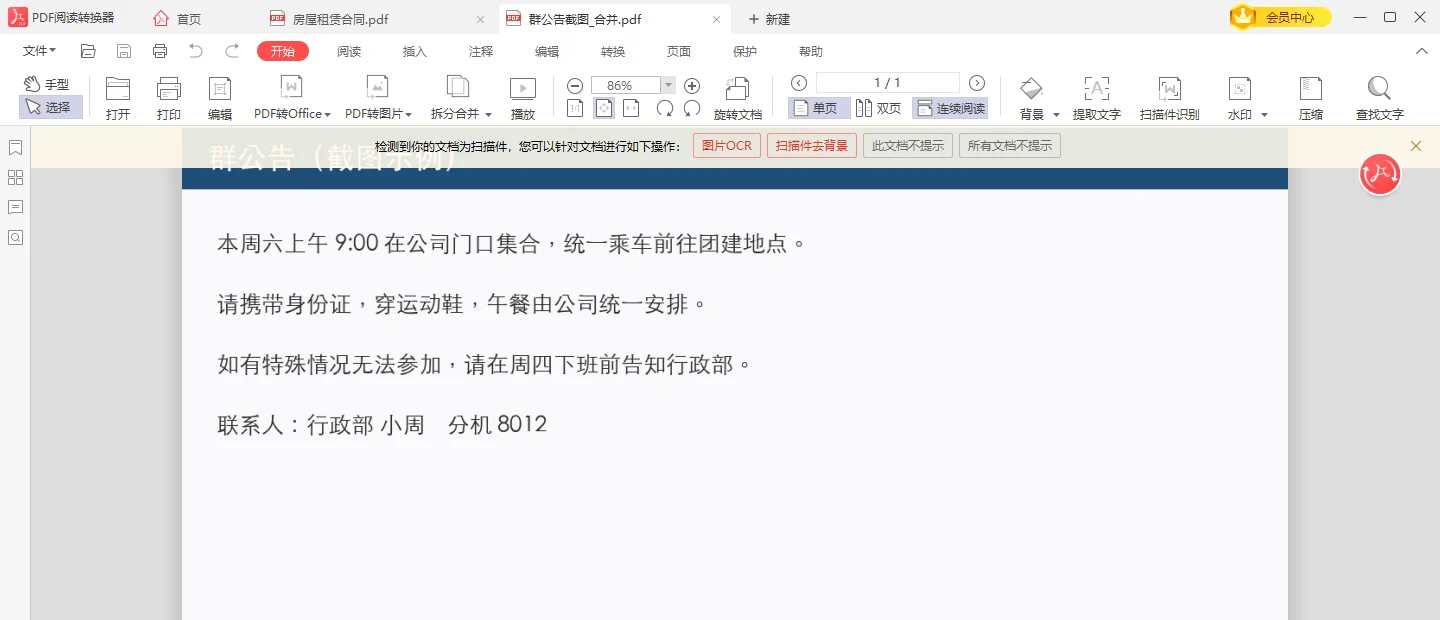
Task: Click the page number field 1 / 1
Action: click(x=888, y=83)
